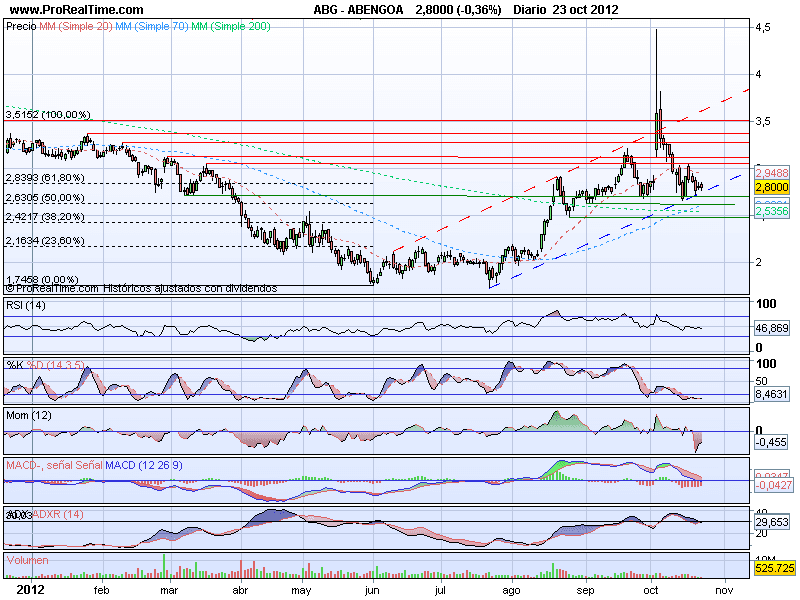Click the 'may' month label on time axis
The height and width of the screenshot is (600, 800).
pos(301,591)
